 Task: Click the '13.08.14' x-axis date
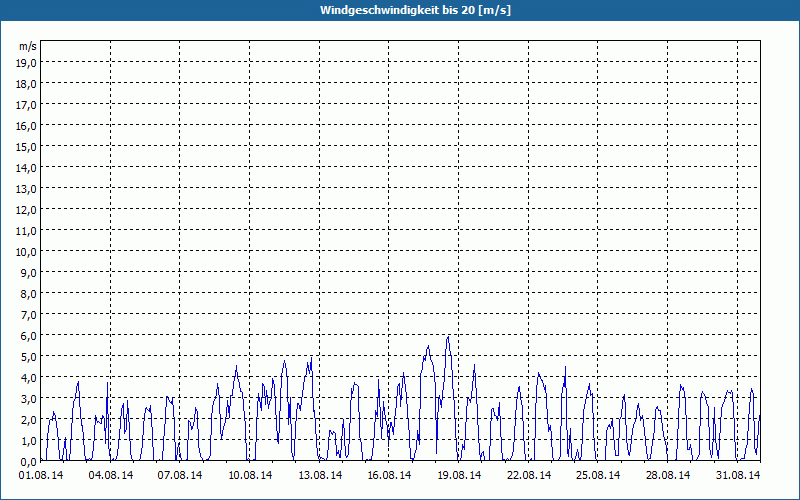click(x=320, y=475)
